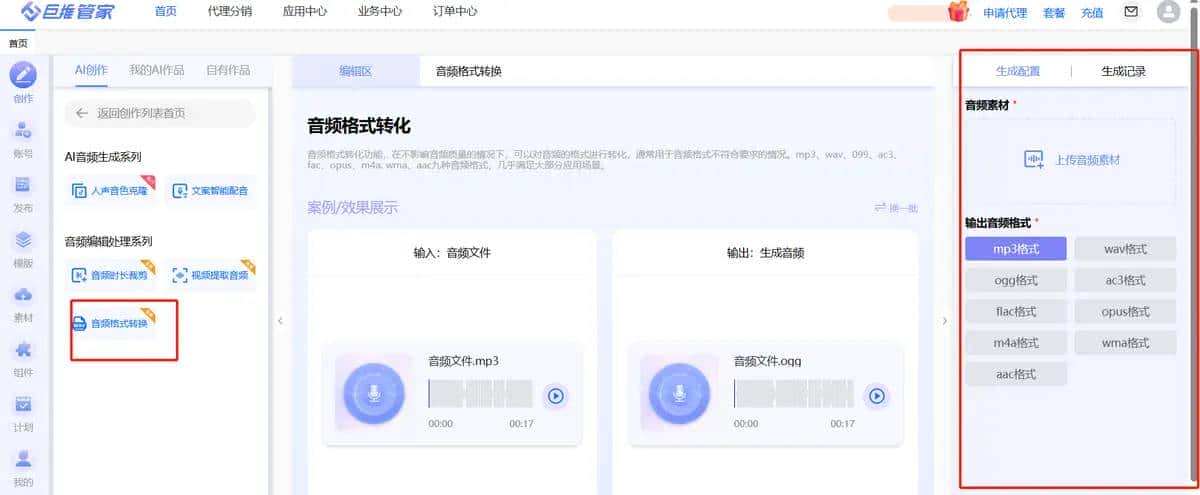Open the 音频时长裁剪 tool
This screenshot has width=1200, height=495.
coord(111,275)
